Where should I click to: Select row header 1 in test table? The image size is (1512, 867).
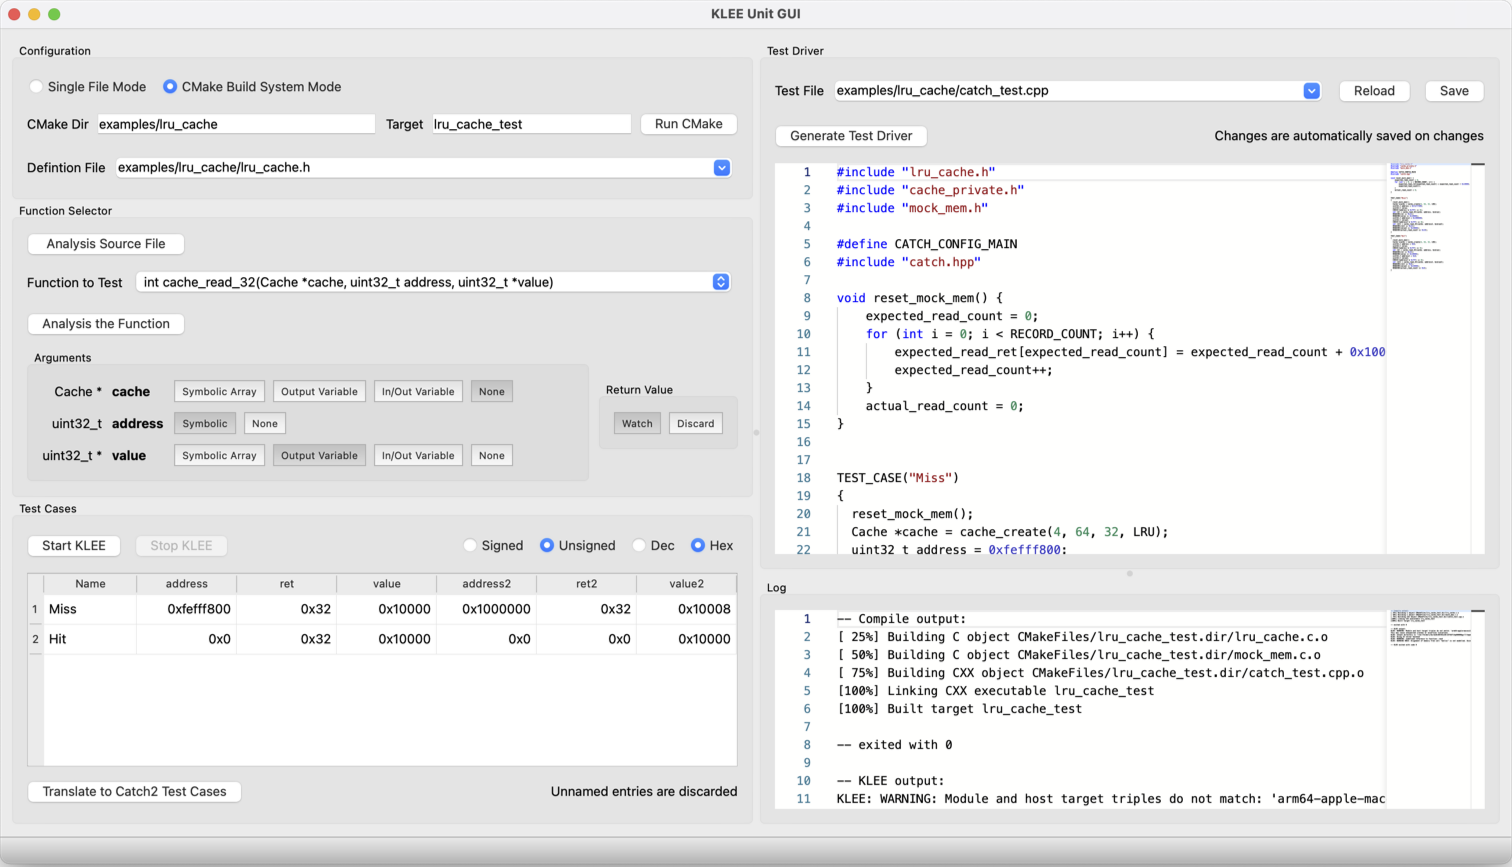35,609
